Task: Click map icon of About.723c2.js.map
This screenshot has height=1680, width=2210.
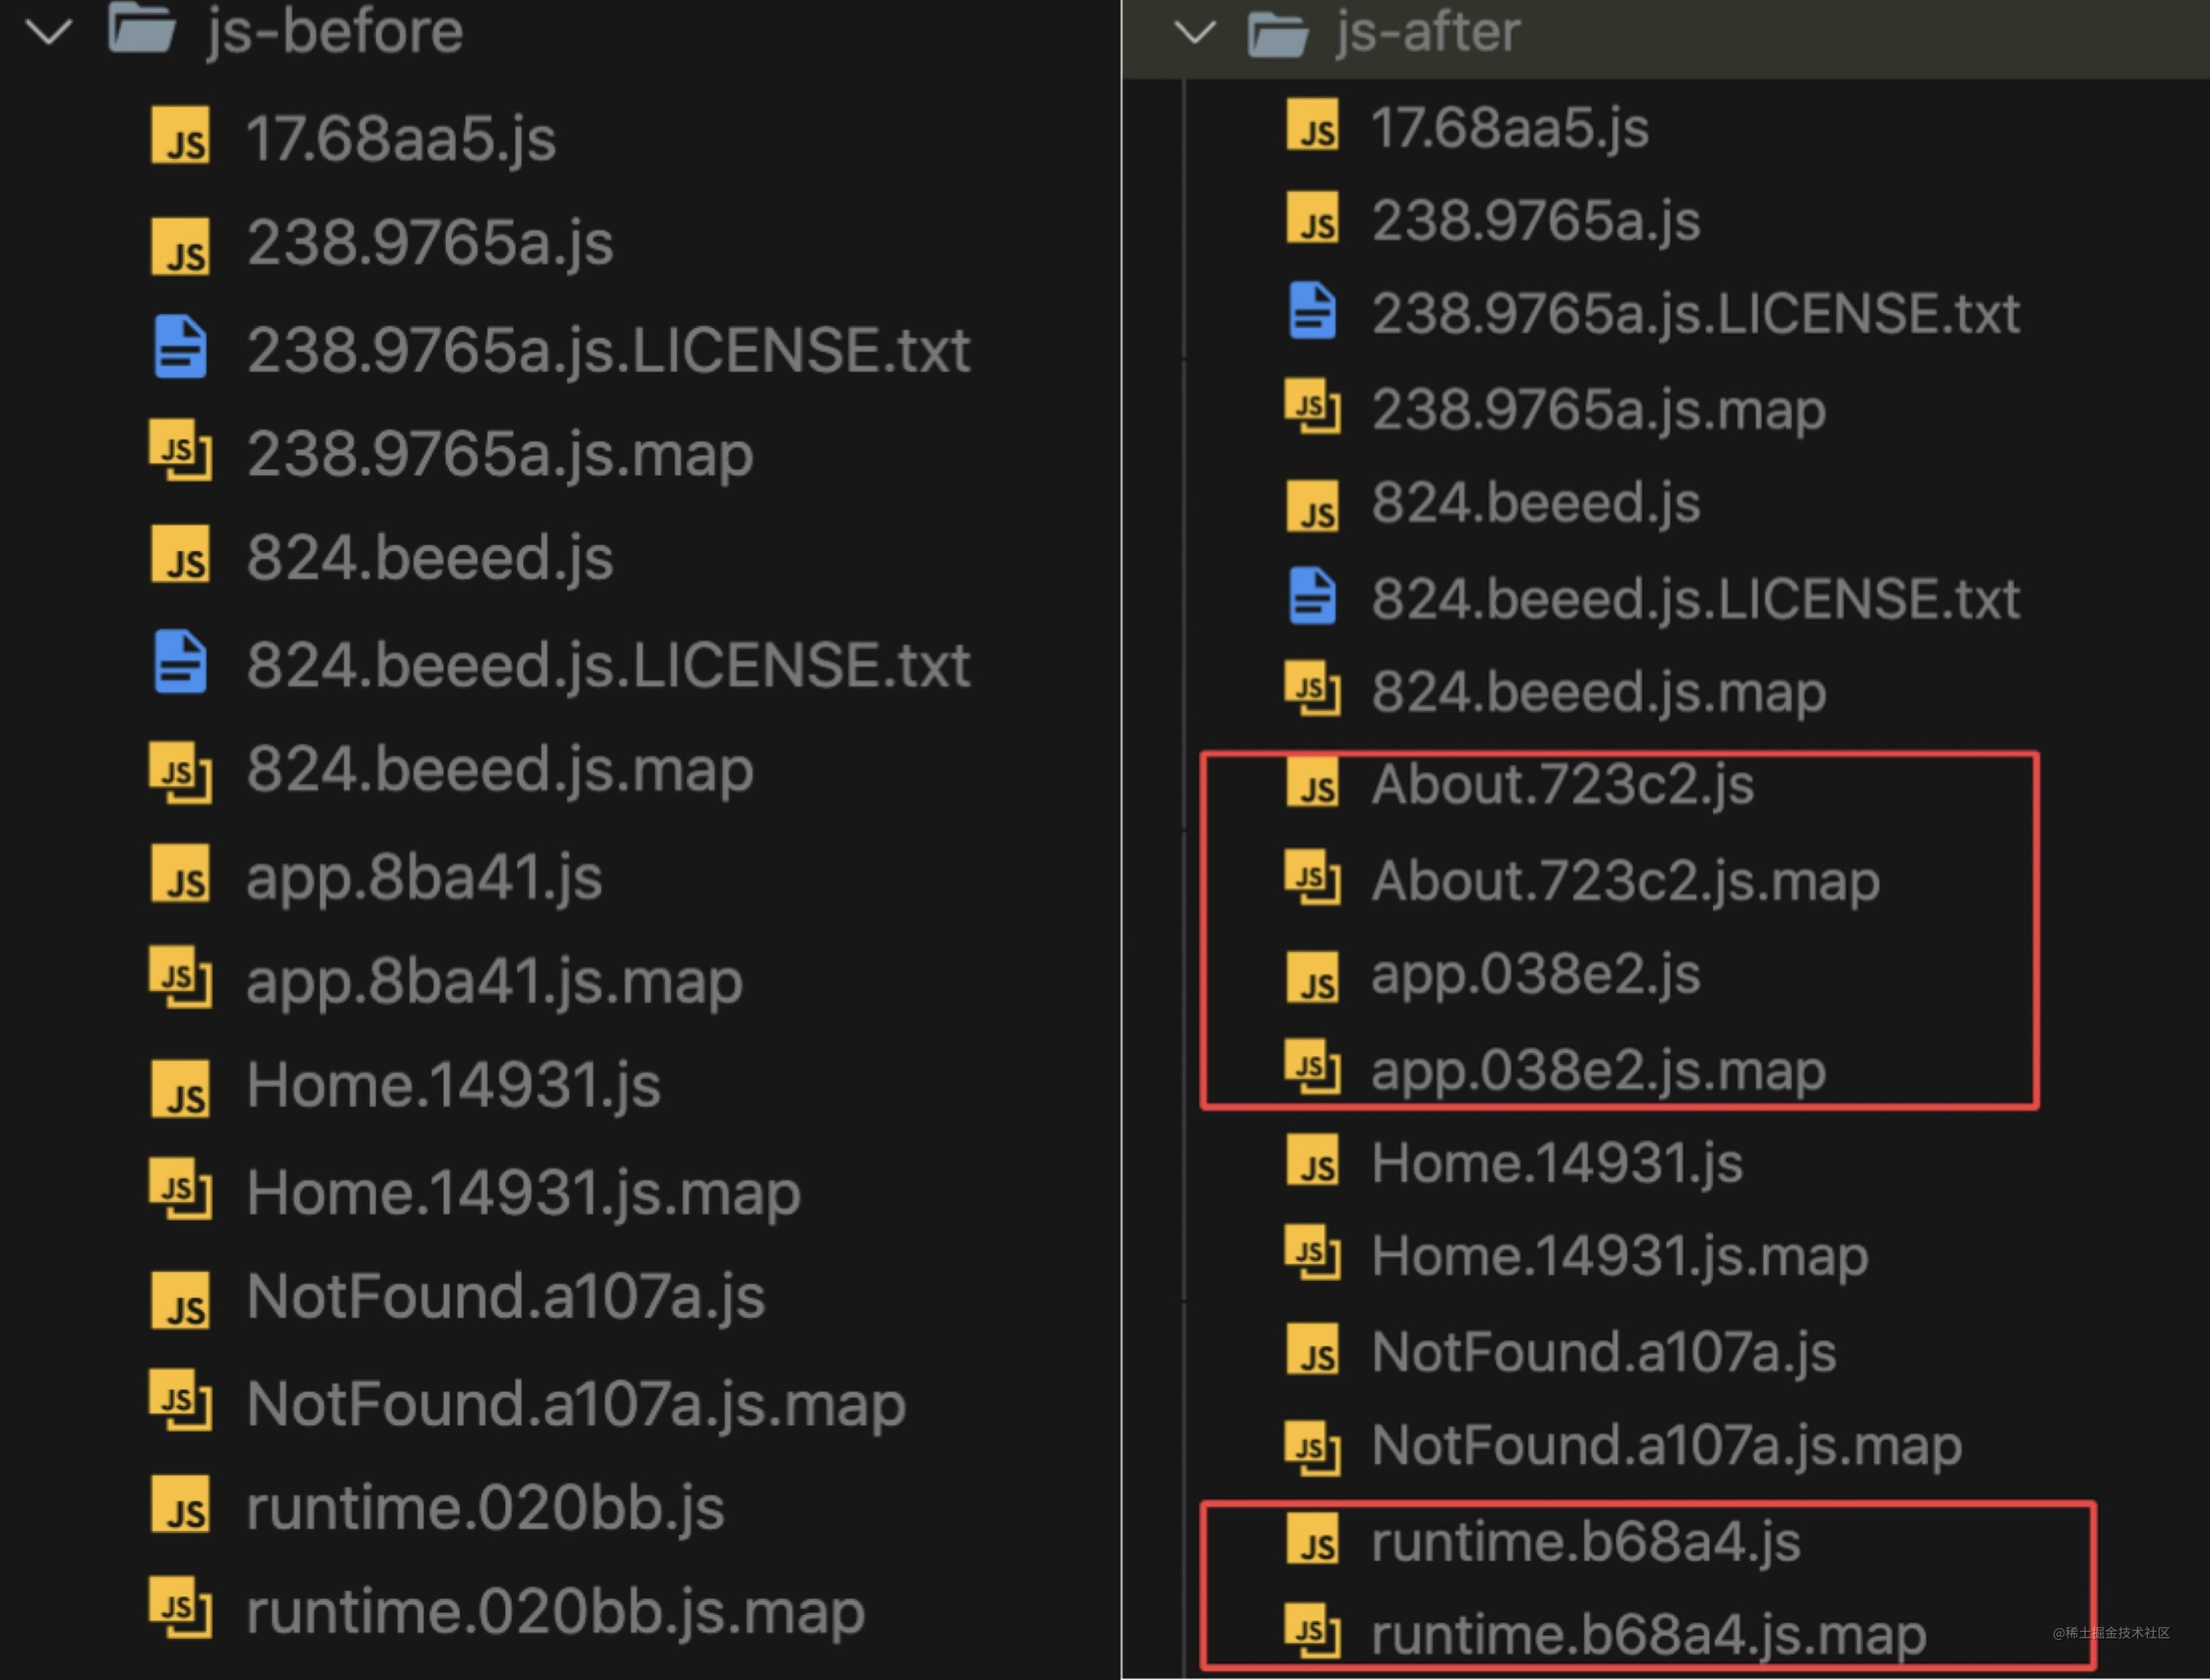Action: click(1313, 877)
